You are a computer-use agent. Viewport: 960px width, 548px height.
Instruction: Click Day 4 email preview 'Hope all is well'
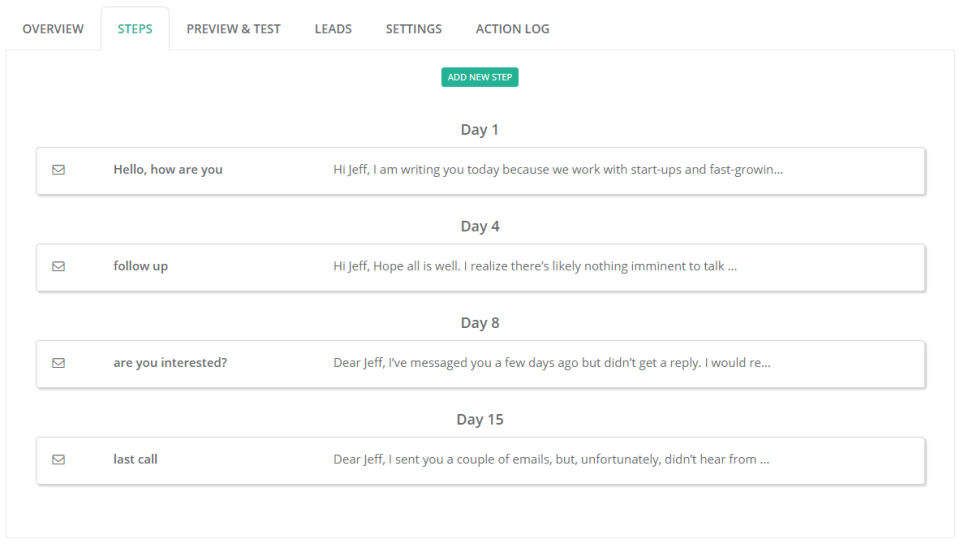point(534,267)
